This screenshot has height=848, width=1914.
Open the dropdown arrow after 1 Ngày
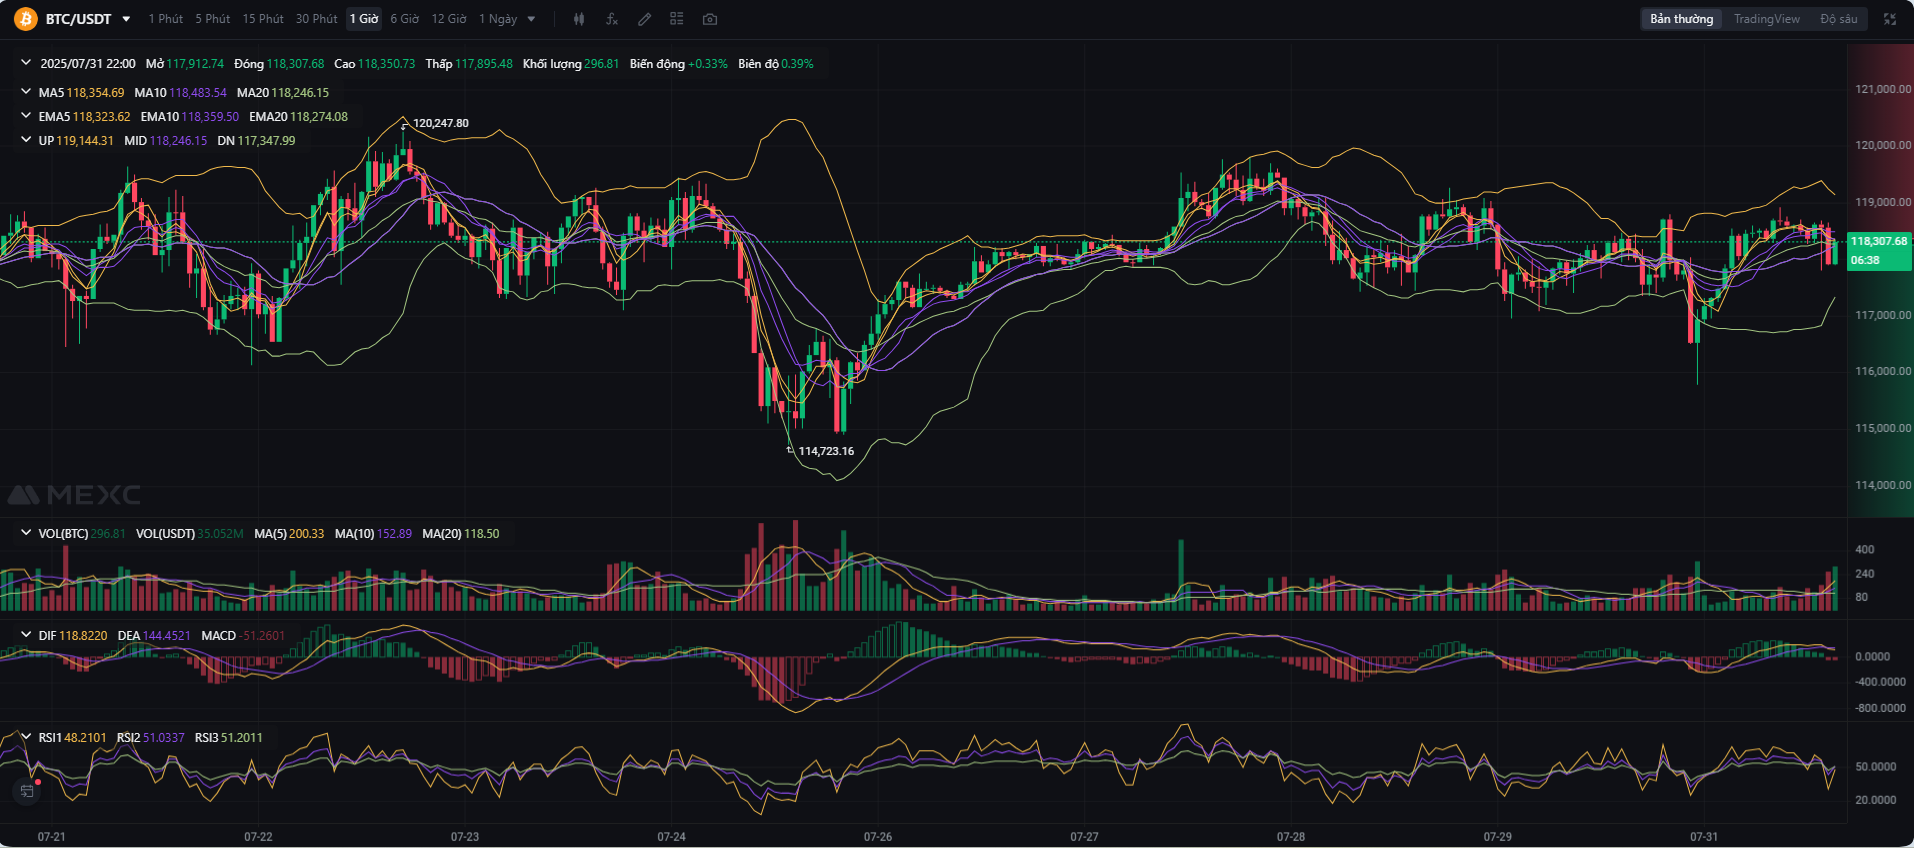click(x=531, y=19)
